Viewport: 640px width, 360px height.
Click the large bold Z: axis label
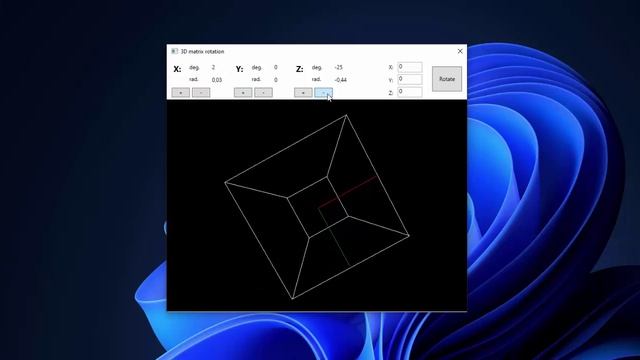coord(300,69)
